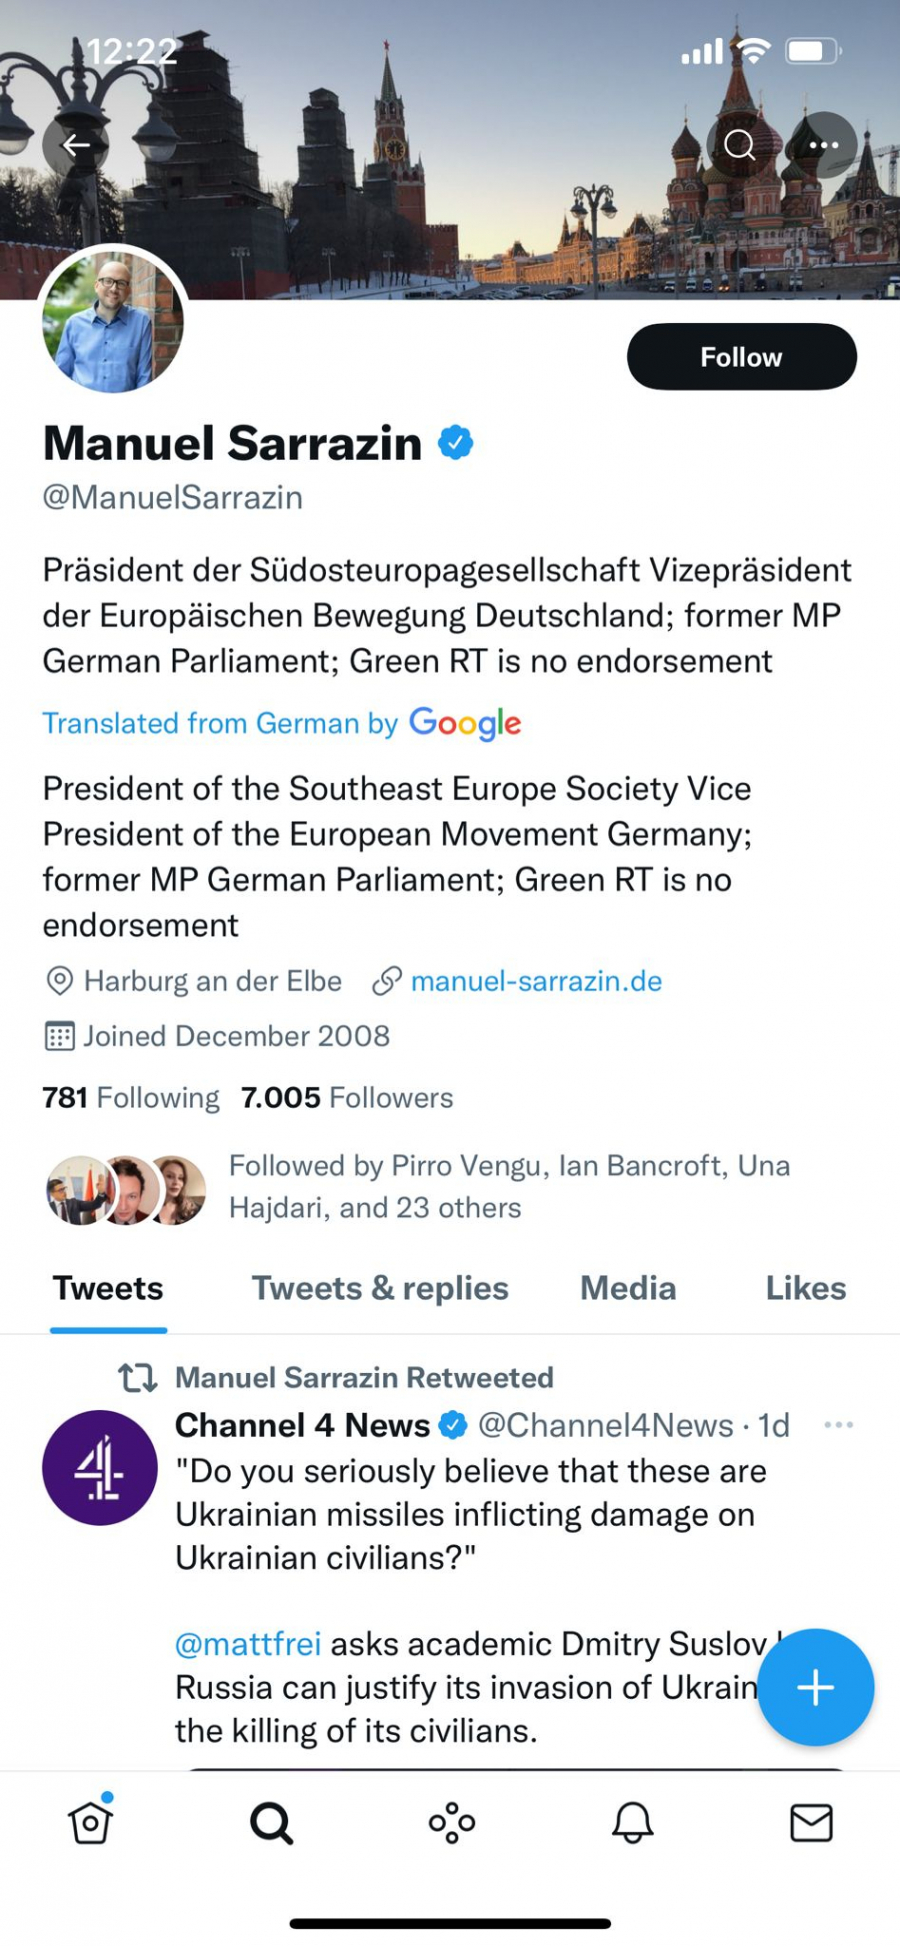Switch to Media tab
This screenshot has height=1946, width=900.
(628, 1288)
